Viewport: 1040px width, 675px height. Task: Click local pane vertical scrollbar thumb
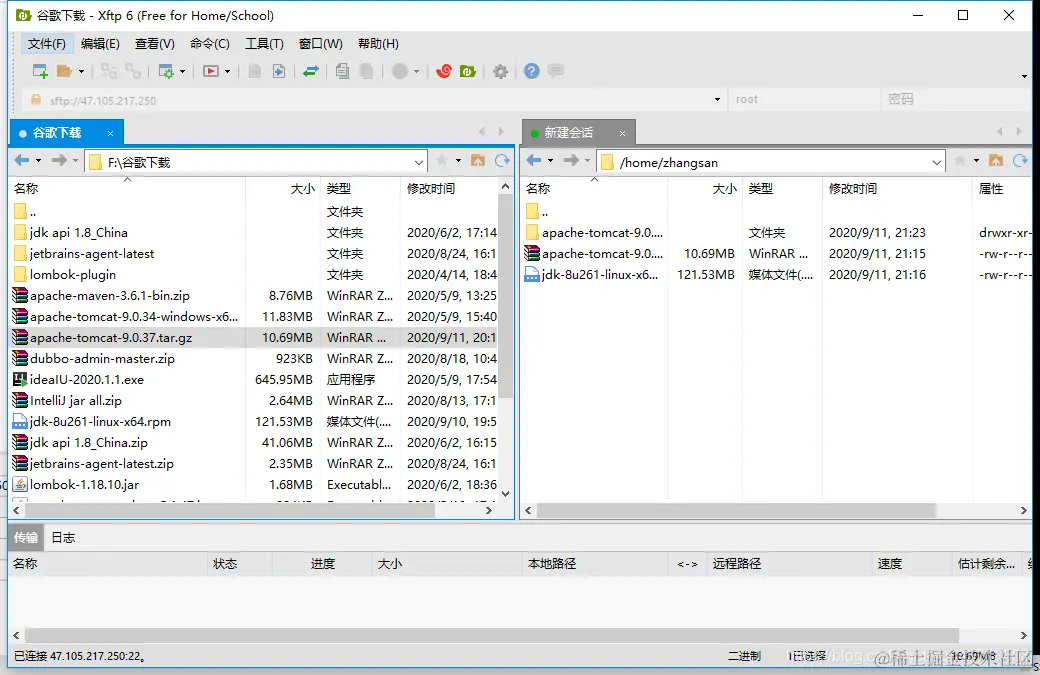coord(505,296)
